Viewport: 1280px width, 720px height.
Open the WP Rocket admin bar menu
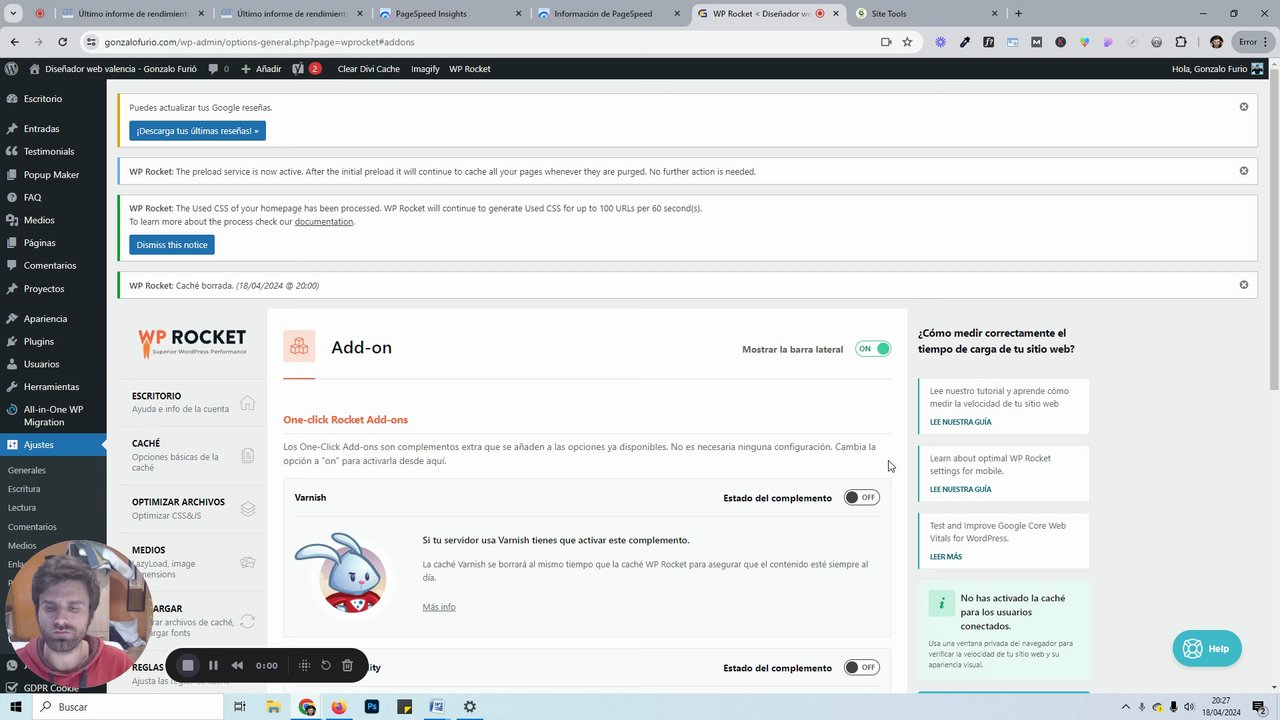[469, 69]
